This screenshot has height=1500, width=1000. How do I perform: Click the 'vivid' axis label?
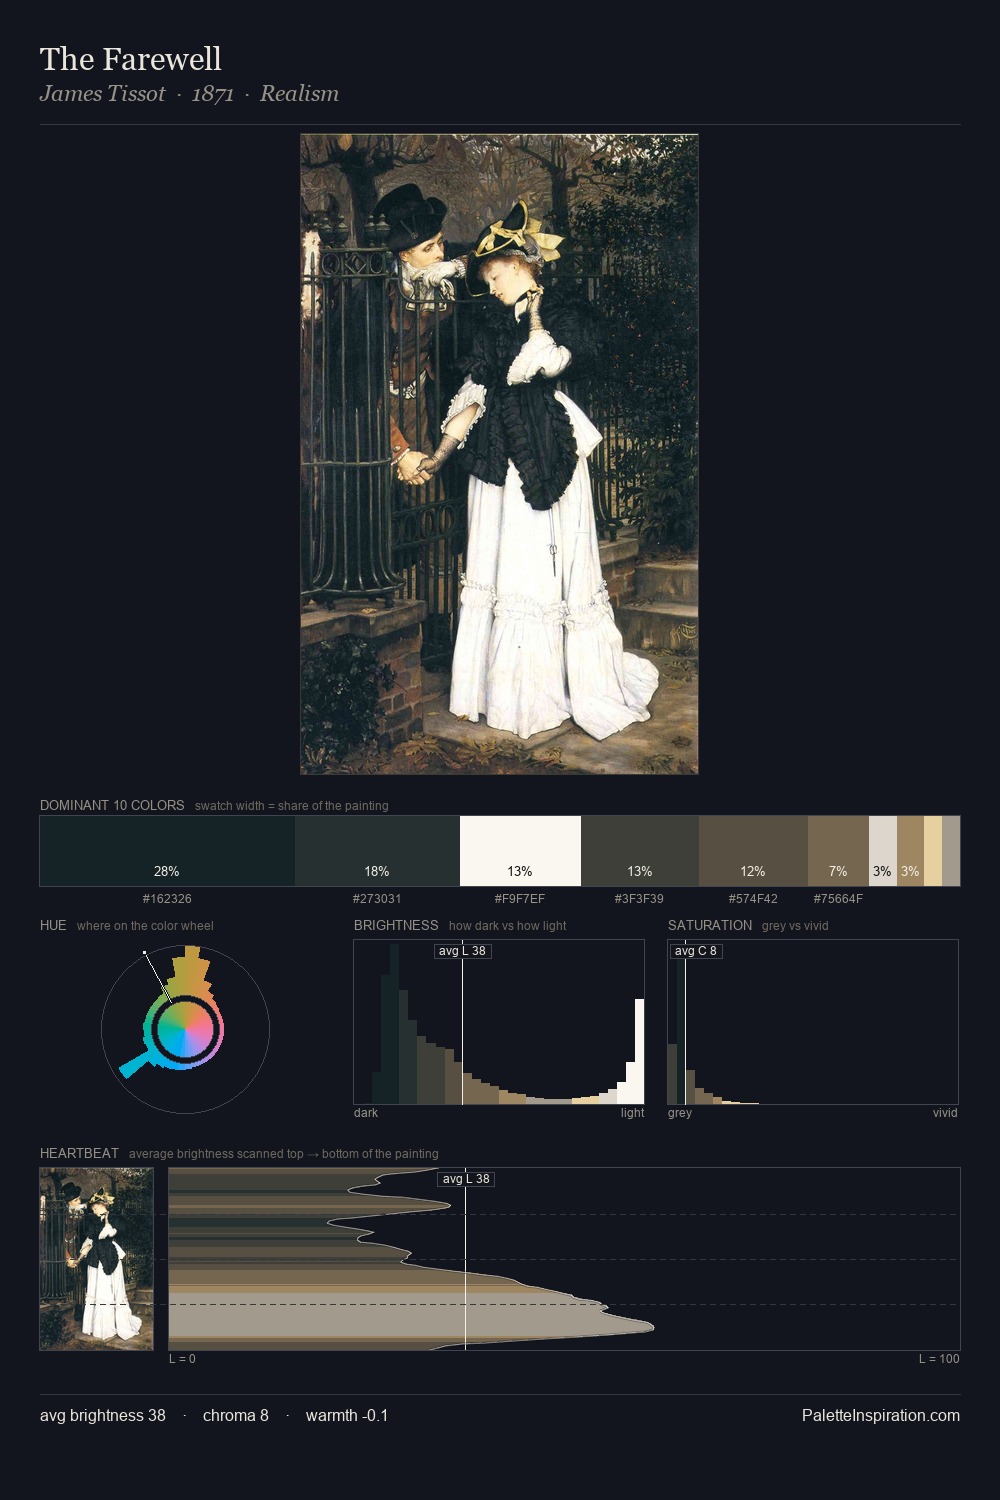point(945,1113)
